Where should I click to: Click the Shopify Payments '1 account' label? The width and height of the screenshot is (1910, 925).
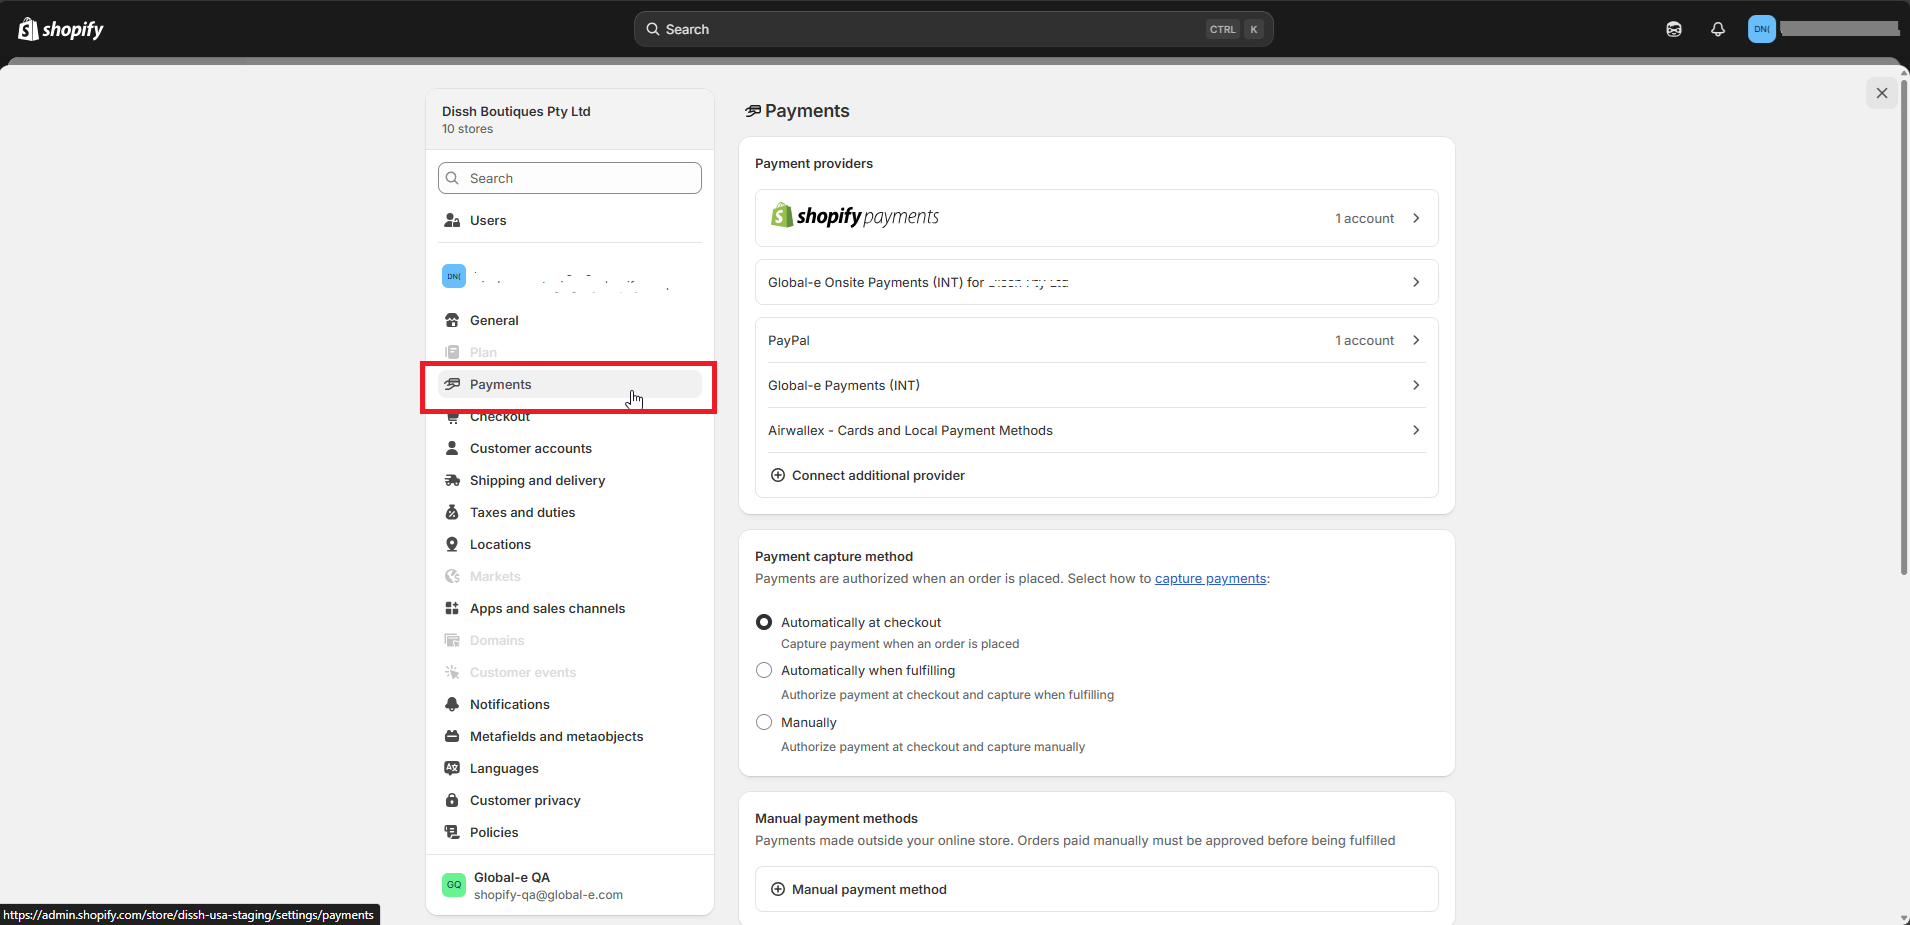pos(1364,218)
